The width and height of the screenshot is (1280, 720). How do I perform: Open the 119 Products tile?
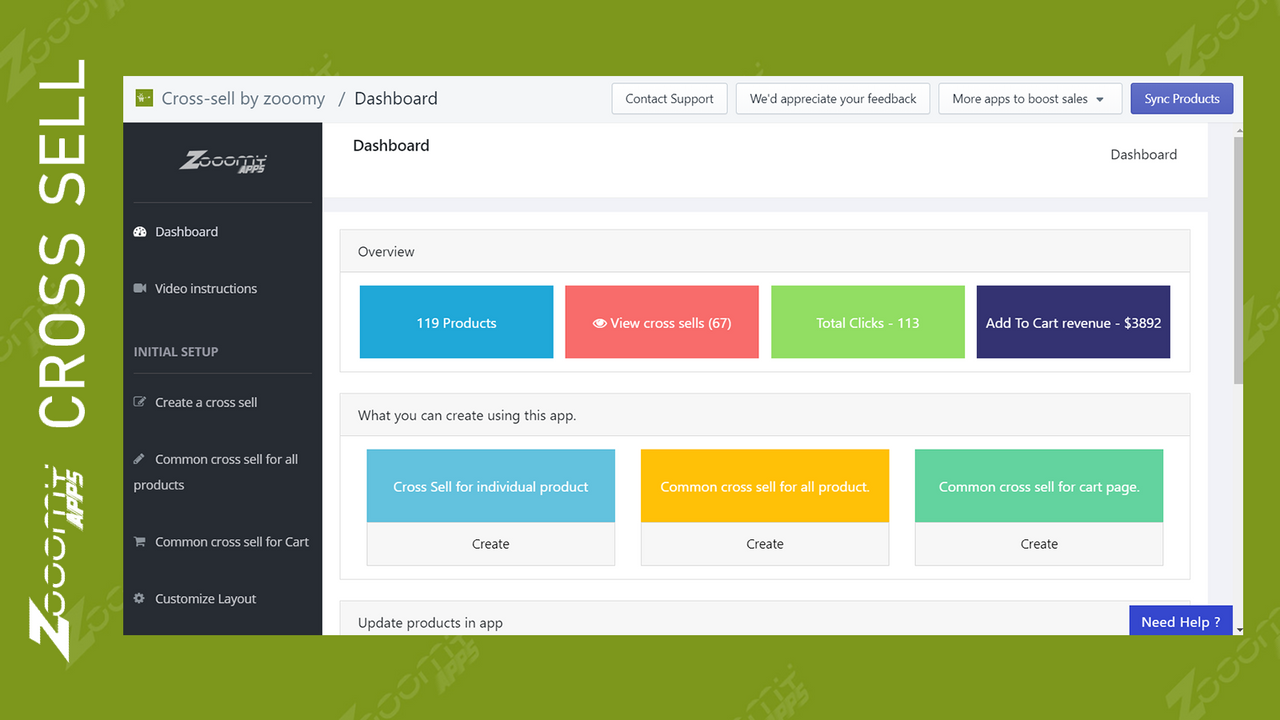click(456, 322)
